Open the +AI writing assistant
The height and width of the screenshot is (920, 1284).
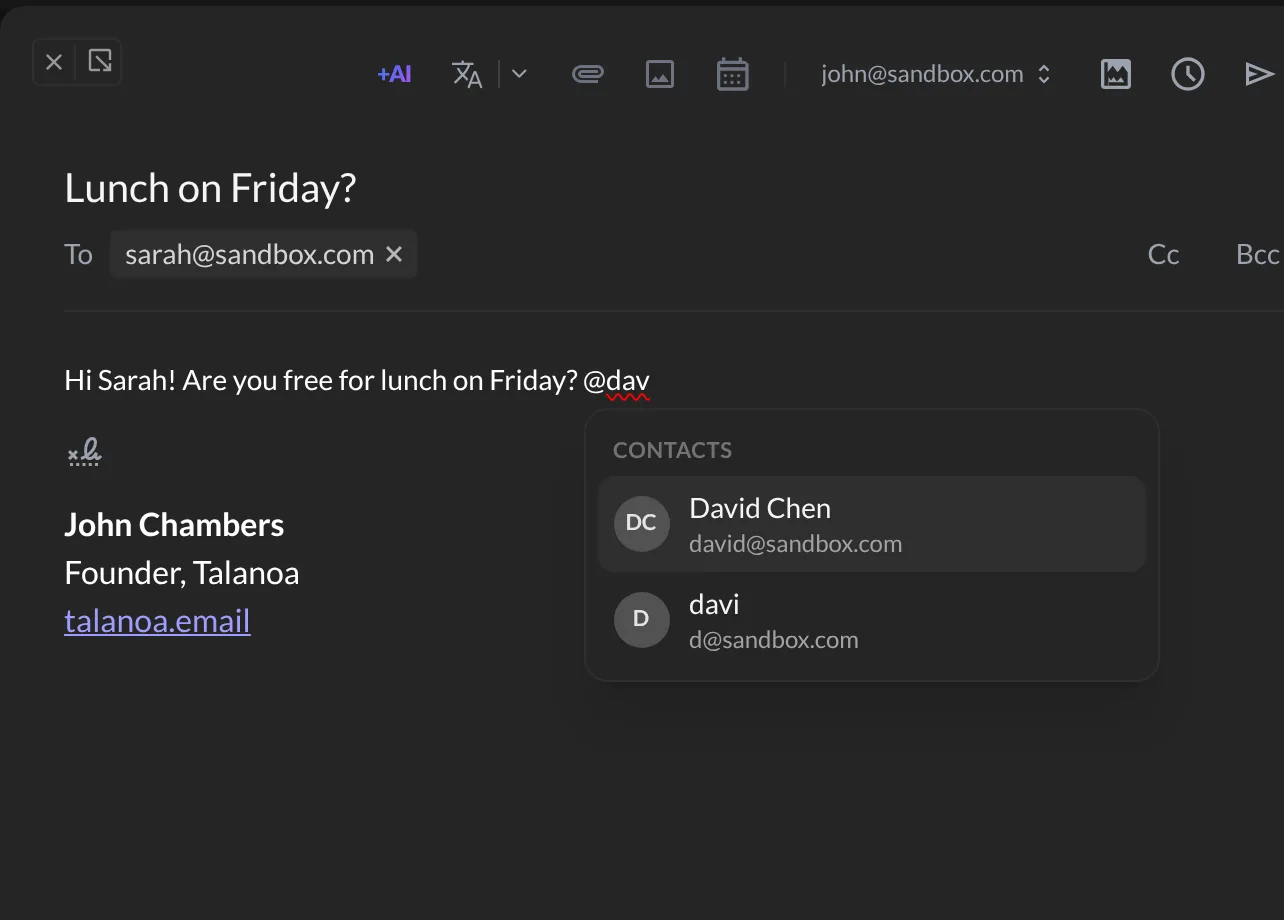click(x=394, y=74)
